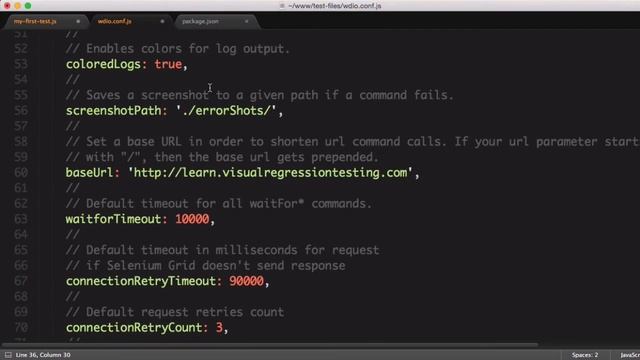Click the document proxy icon in title bar
The height and width of the screenshot is (360, 640).
click(282, 6)
